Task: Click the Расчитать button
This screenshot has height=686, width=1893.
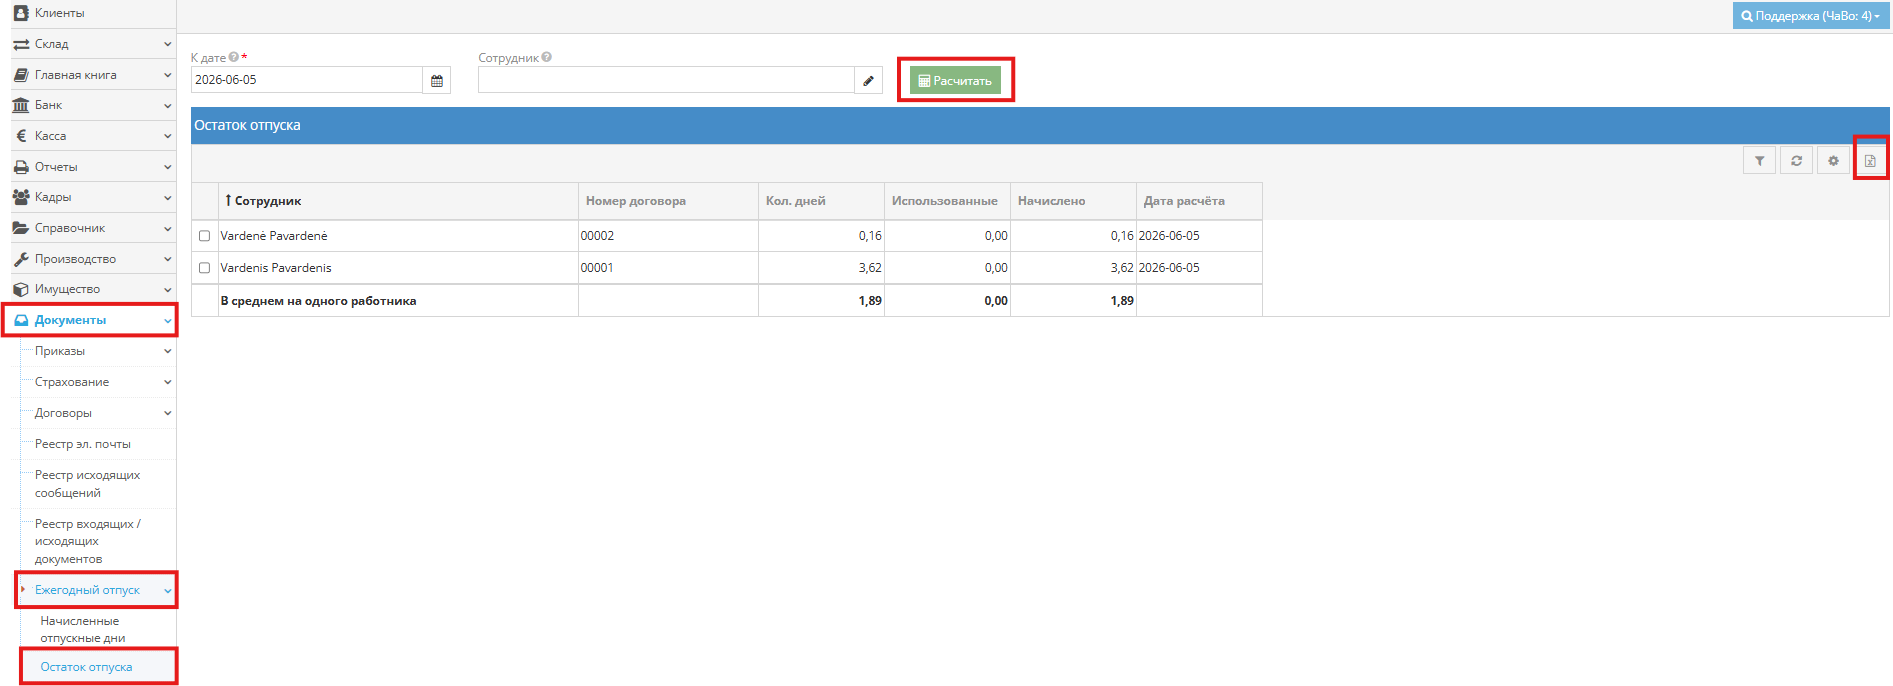Action: 955,81
